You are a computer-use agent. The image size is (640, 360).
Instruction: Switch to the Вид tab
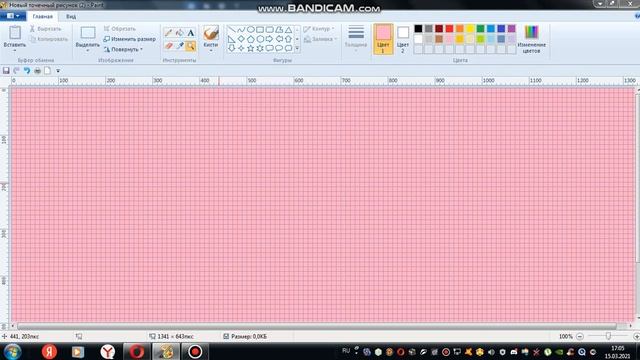[x=71, y=17]
